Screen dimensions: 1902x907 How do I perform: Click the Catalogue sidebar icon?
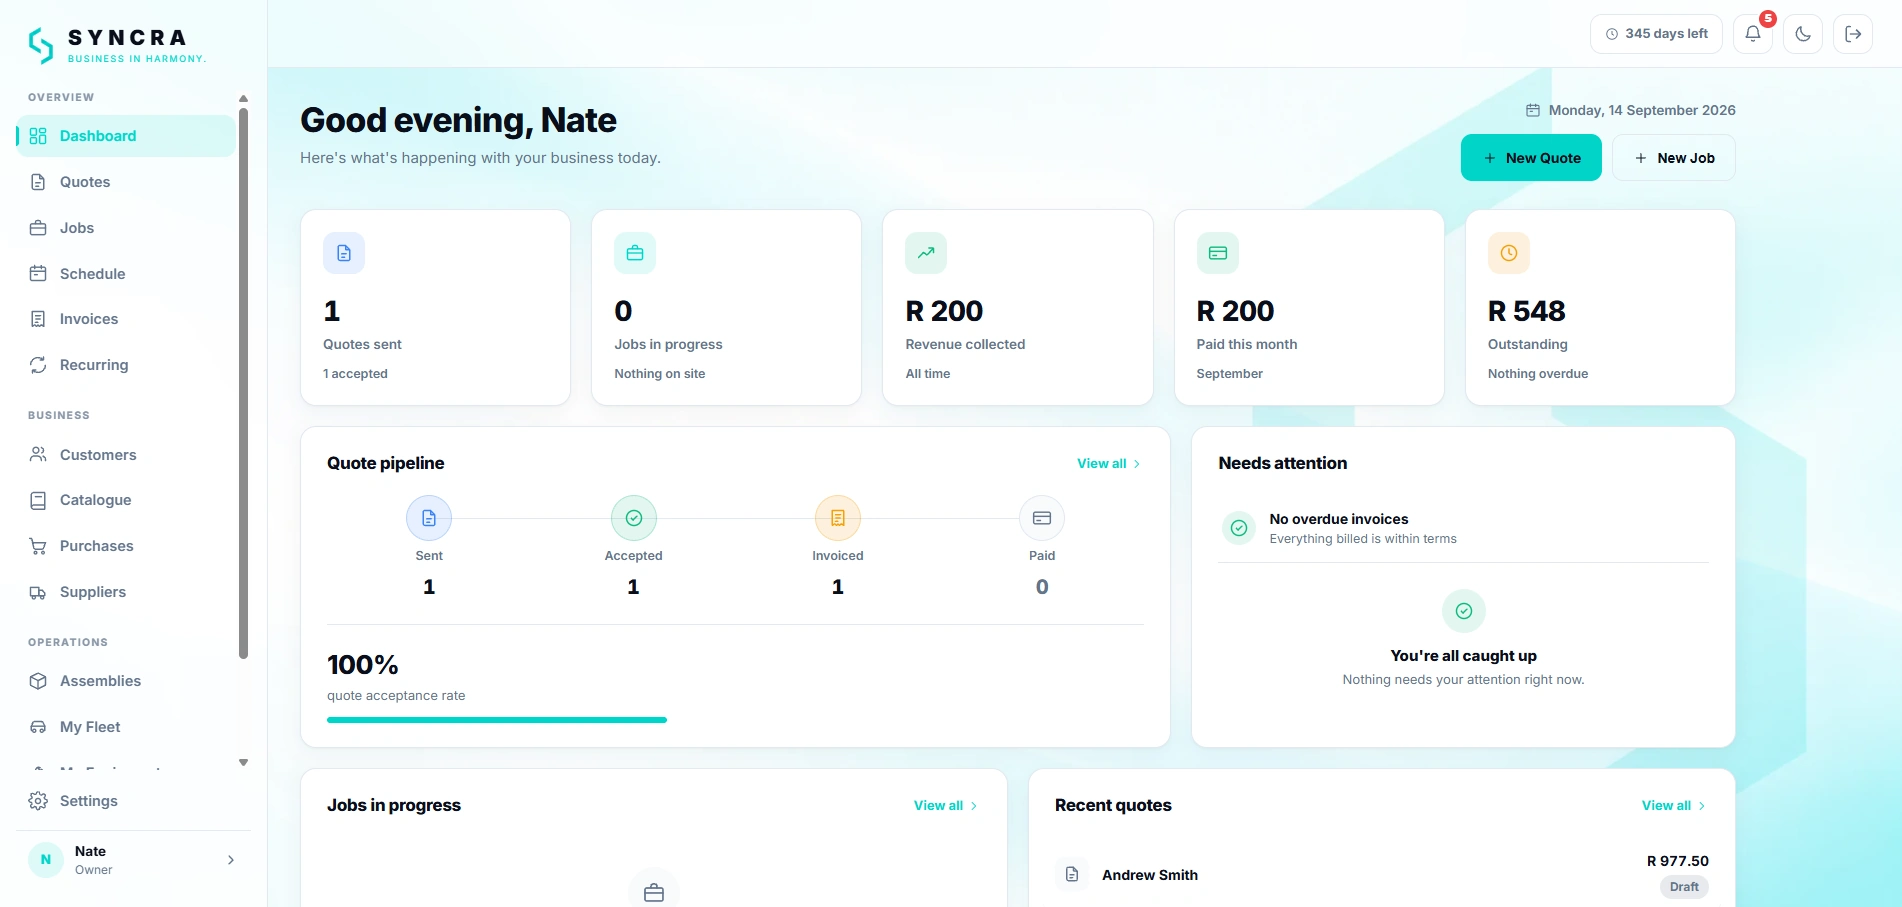click(x=38, y=500)
